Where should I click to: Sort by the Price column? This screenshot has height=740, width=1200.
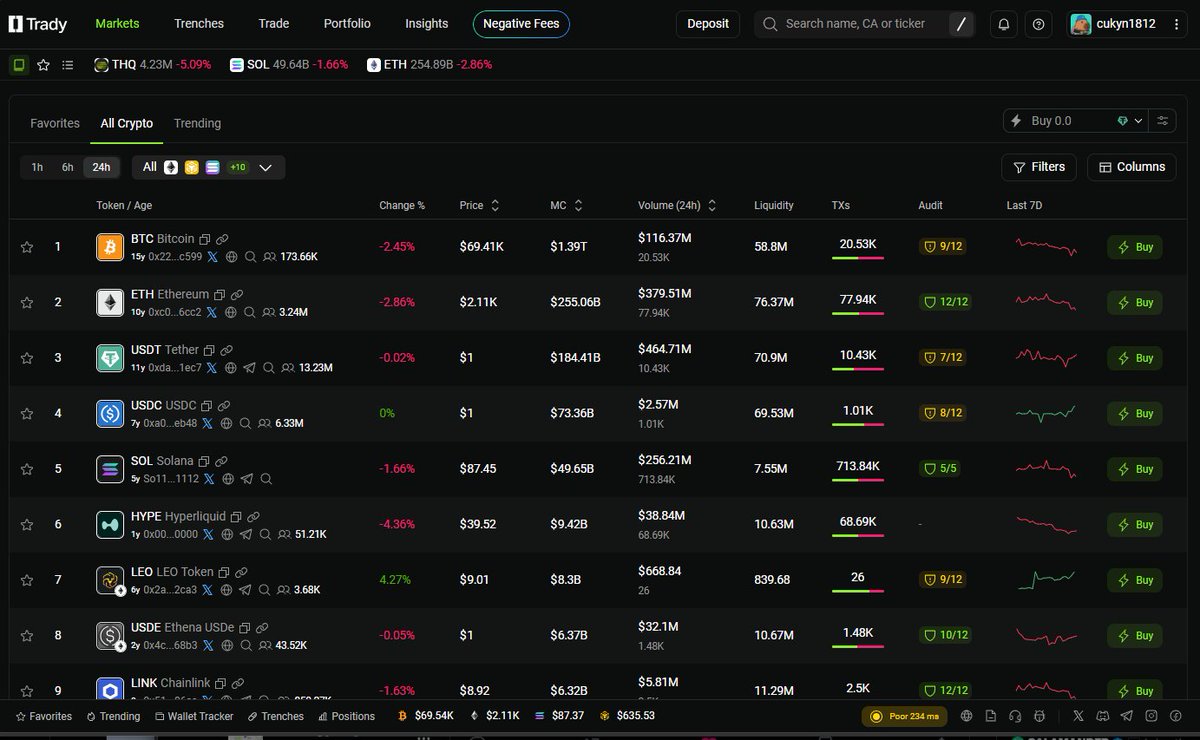point(479,205)
